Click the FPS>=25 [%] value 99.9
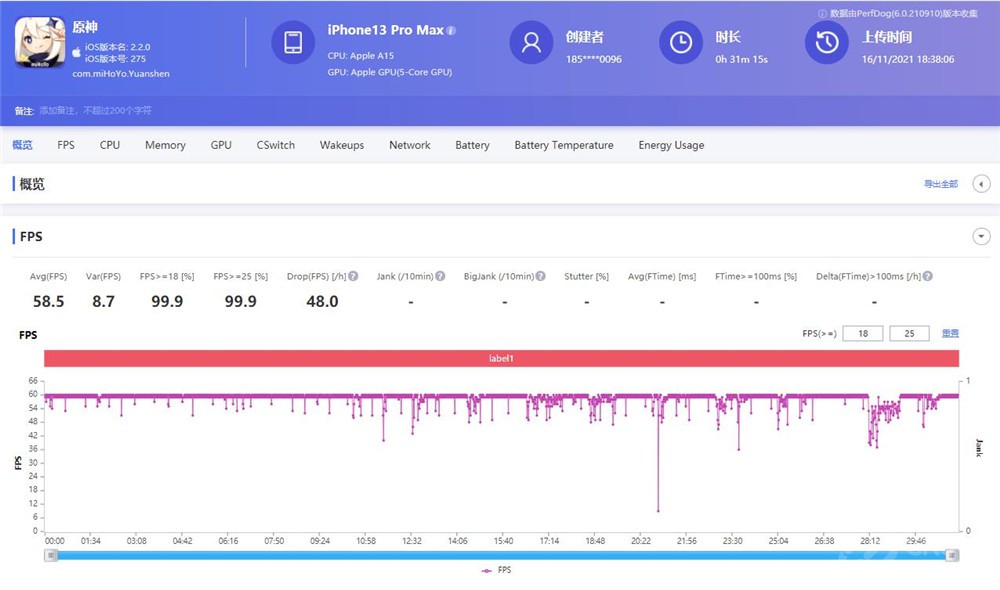The height and width of the screenshot is (590, 1000). [x=240, y=301]
